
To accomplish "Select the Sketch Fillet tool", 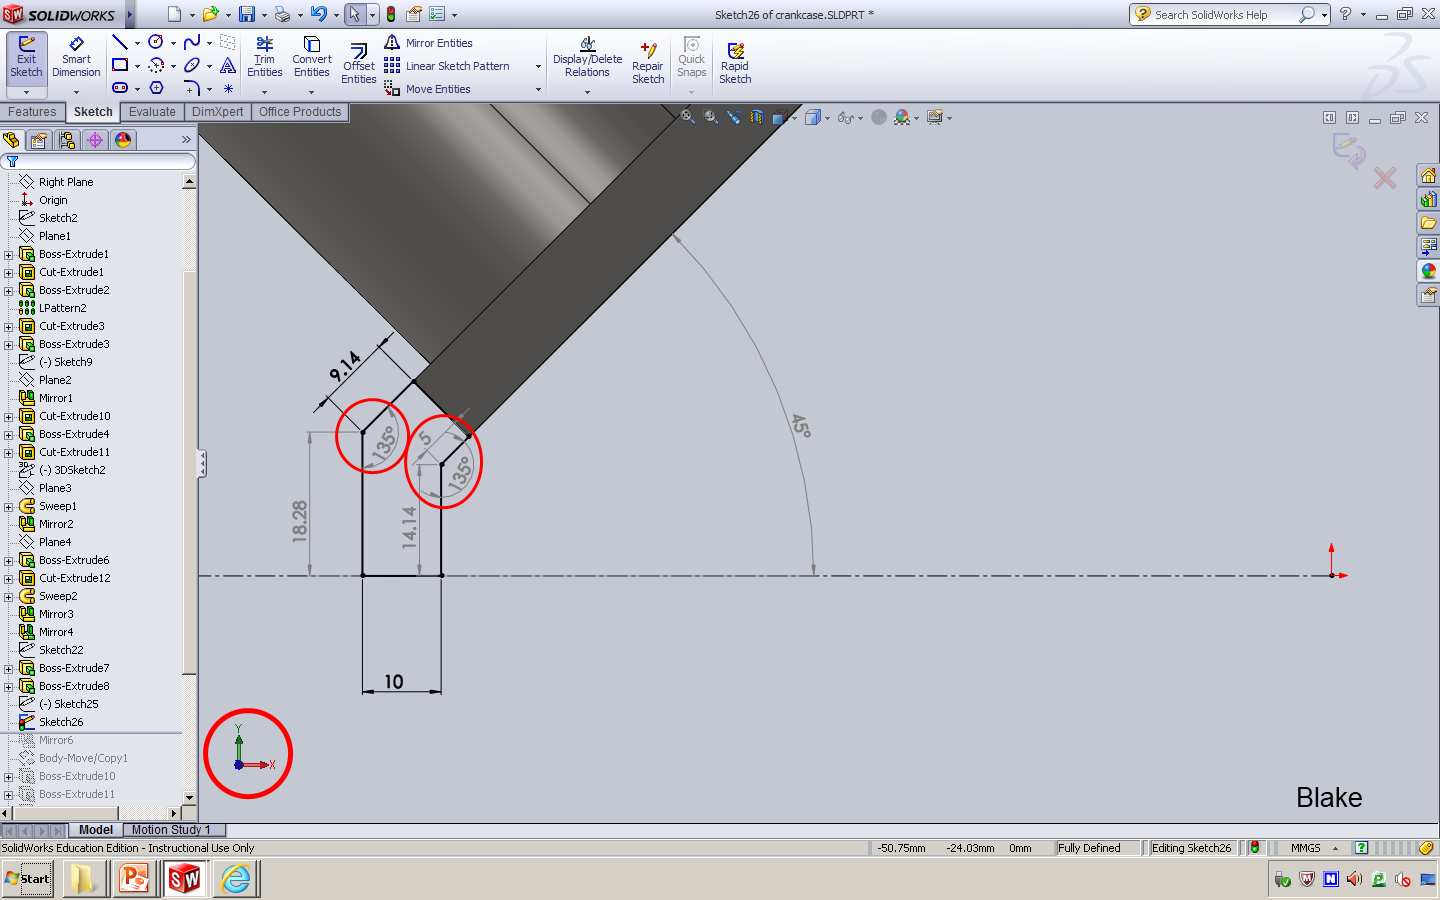I will pyautogui.click(x=192, y=88).
